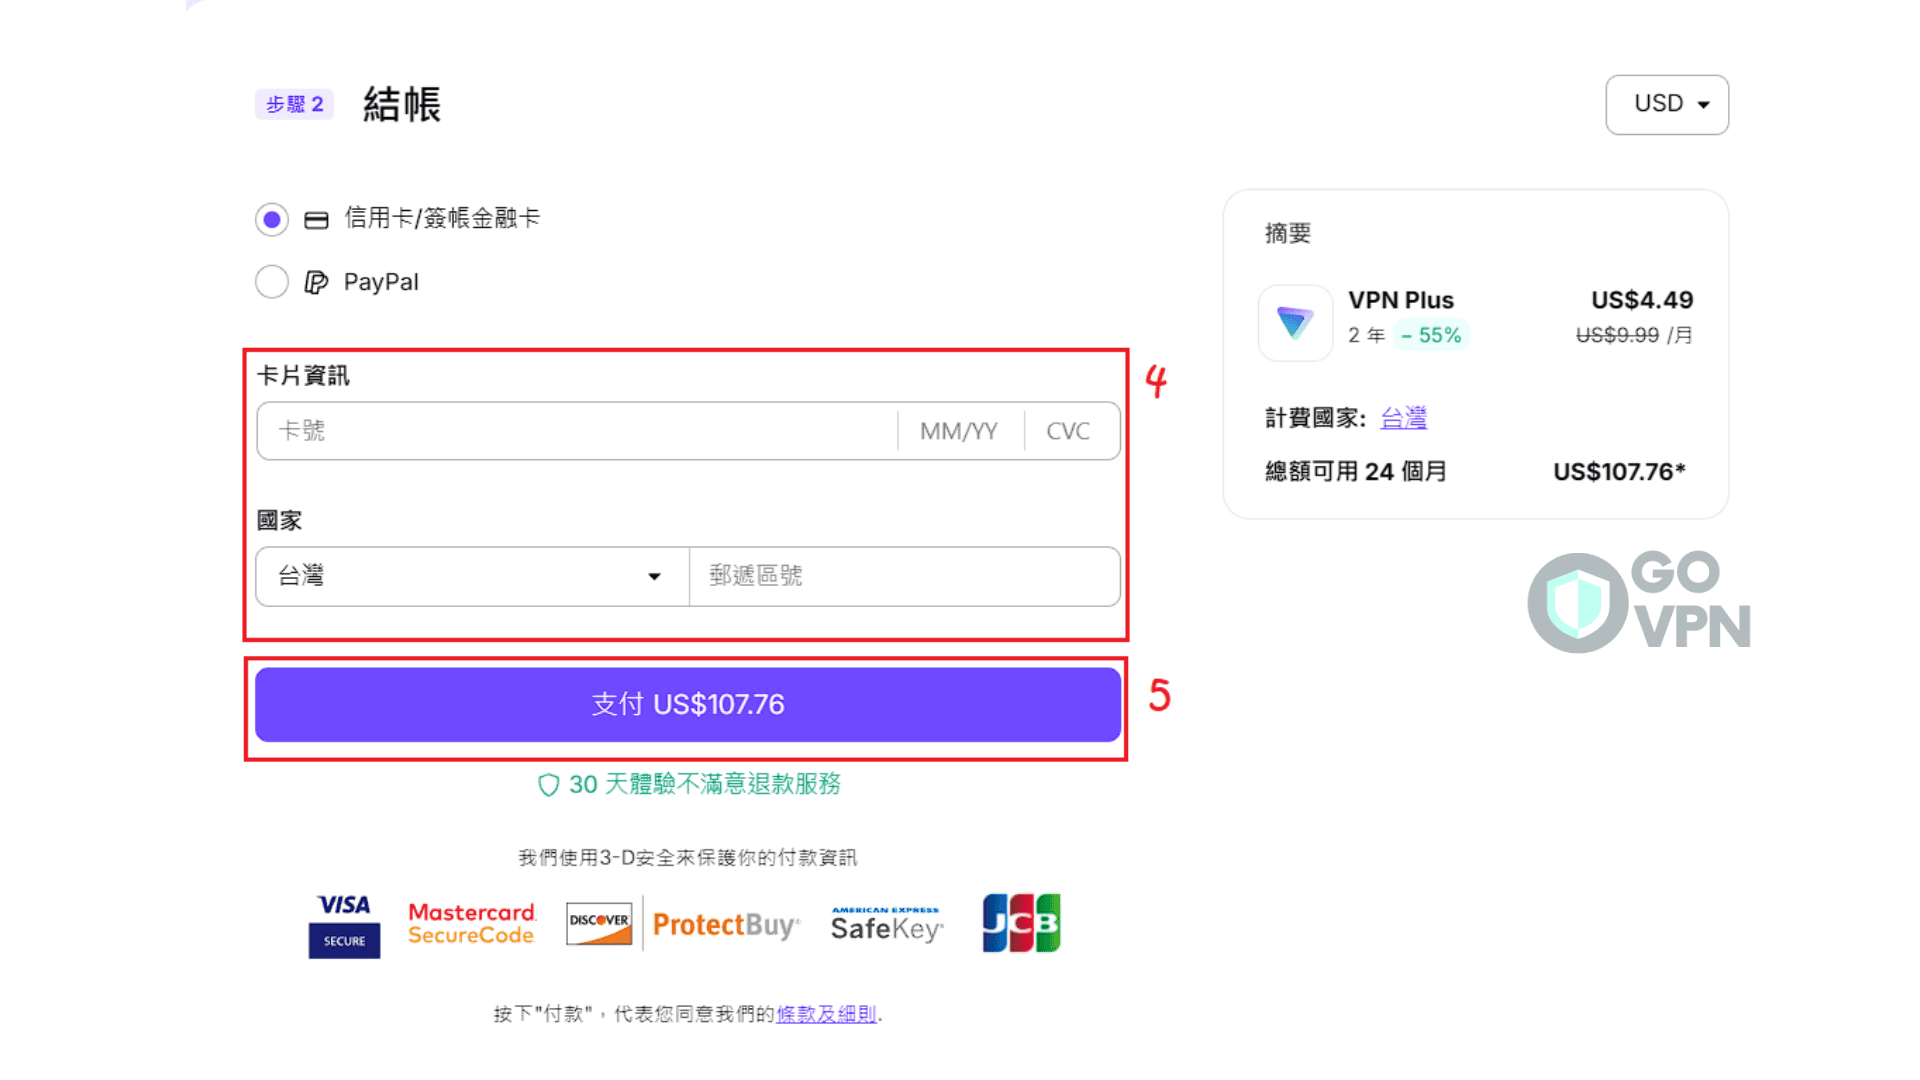Screen dimensions: 1920x1080
Task: Click the 台灣 billing country link
Action: [x=1403, y=418]
